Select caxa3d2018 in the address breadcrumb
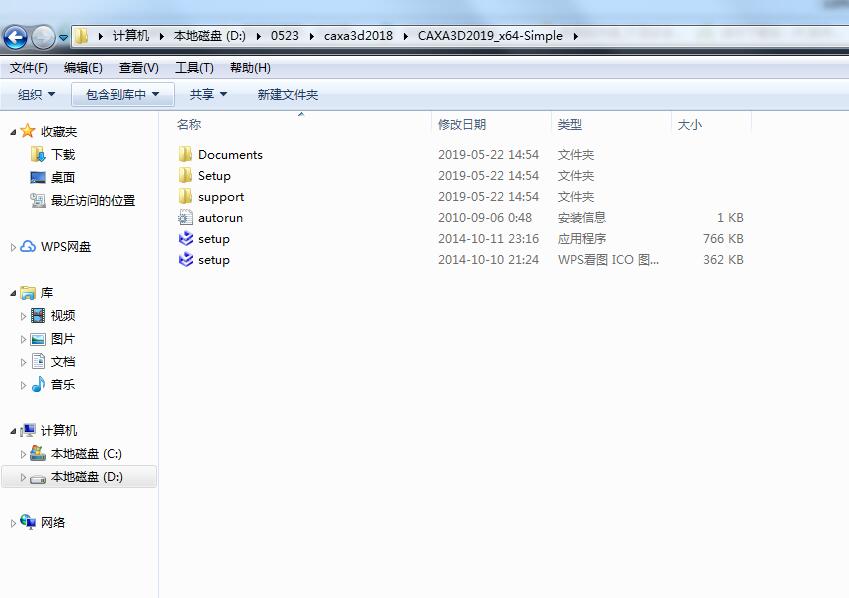Screen dimensions: 849x598 358,36
